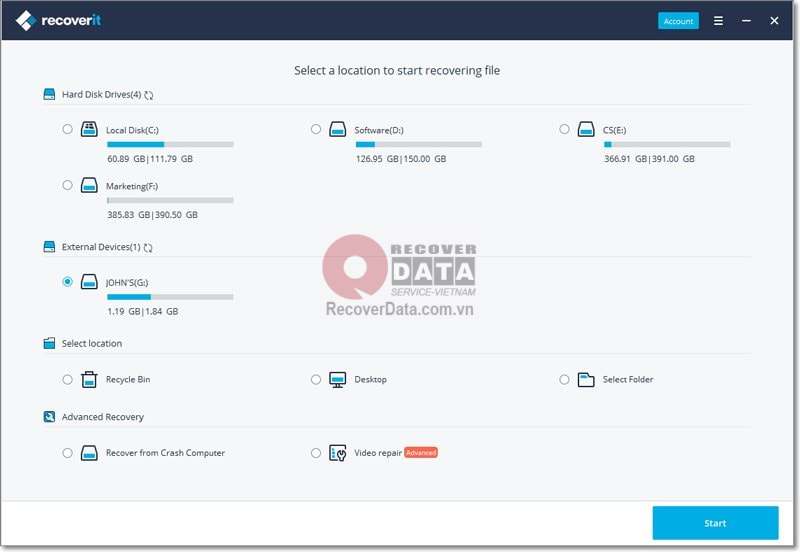
Task: Click the External Devices(1) heading
Action: coord(101,247)
